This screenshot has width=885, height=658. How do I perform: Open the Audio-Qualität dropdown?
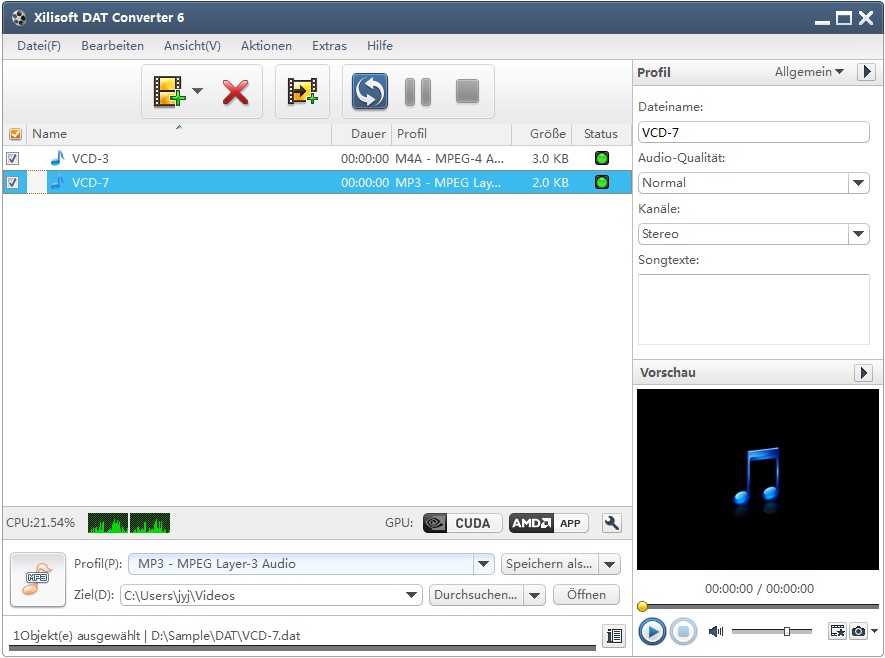click(x=858, y=183)
